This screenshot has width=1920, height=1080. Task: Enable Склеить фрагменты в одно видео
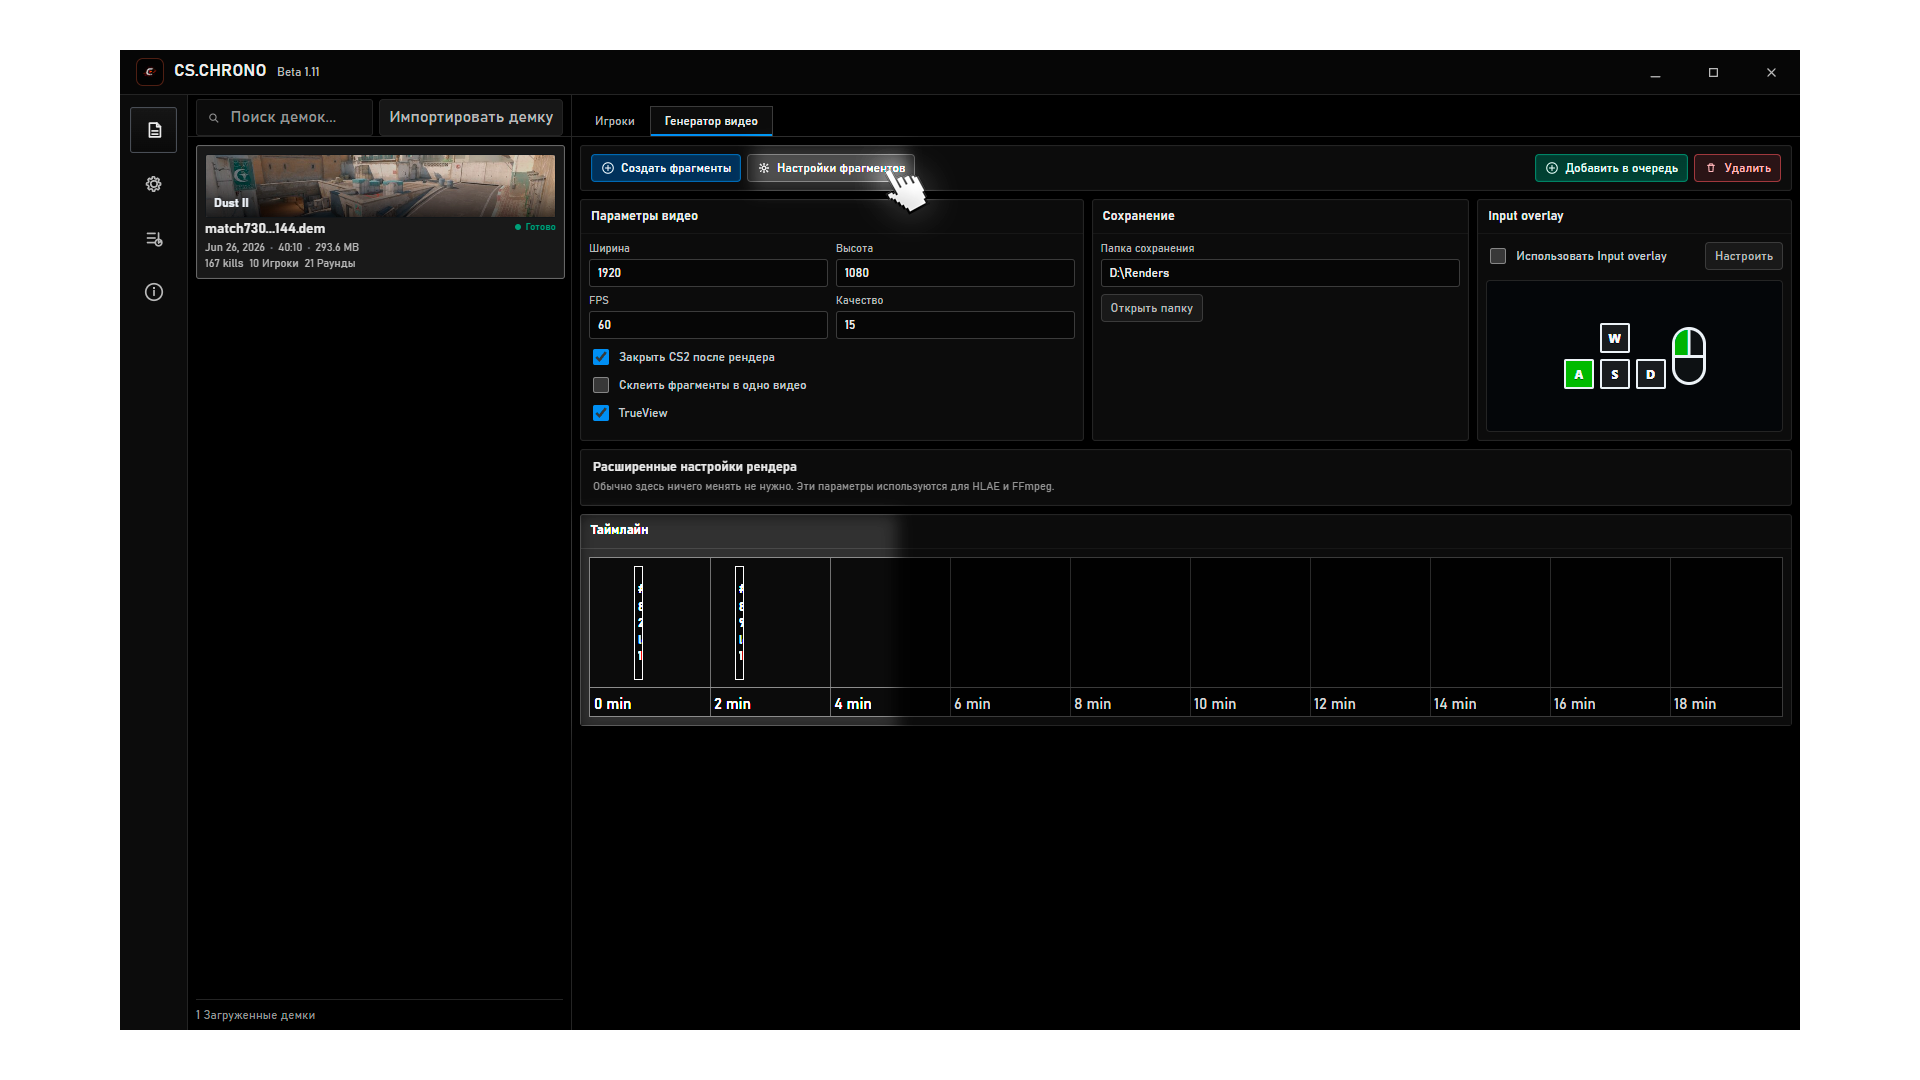[x=601, y=385]
